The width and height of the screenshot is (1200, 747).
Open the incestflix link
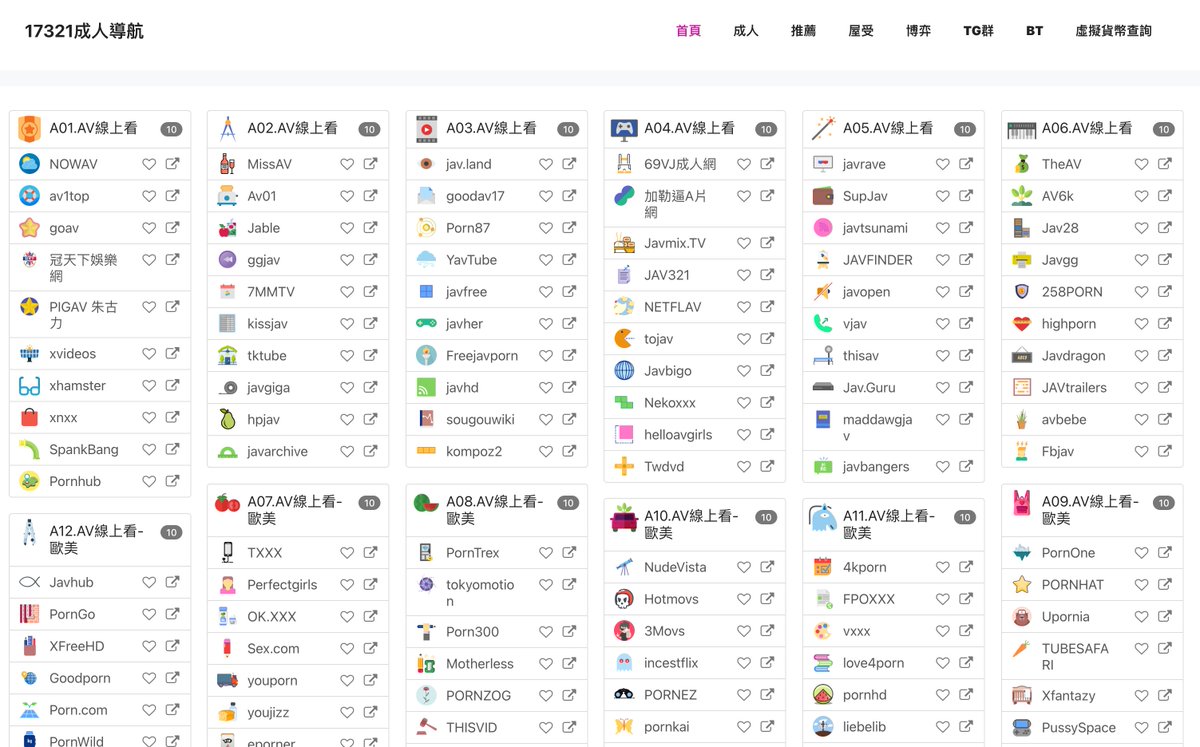click(671, 663)
